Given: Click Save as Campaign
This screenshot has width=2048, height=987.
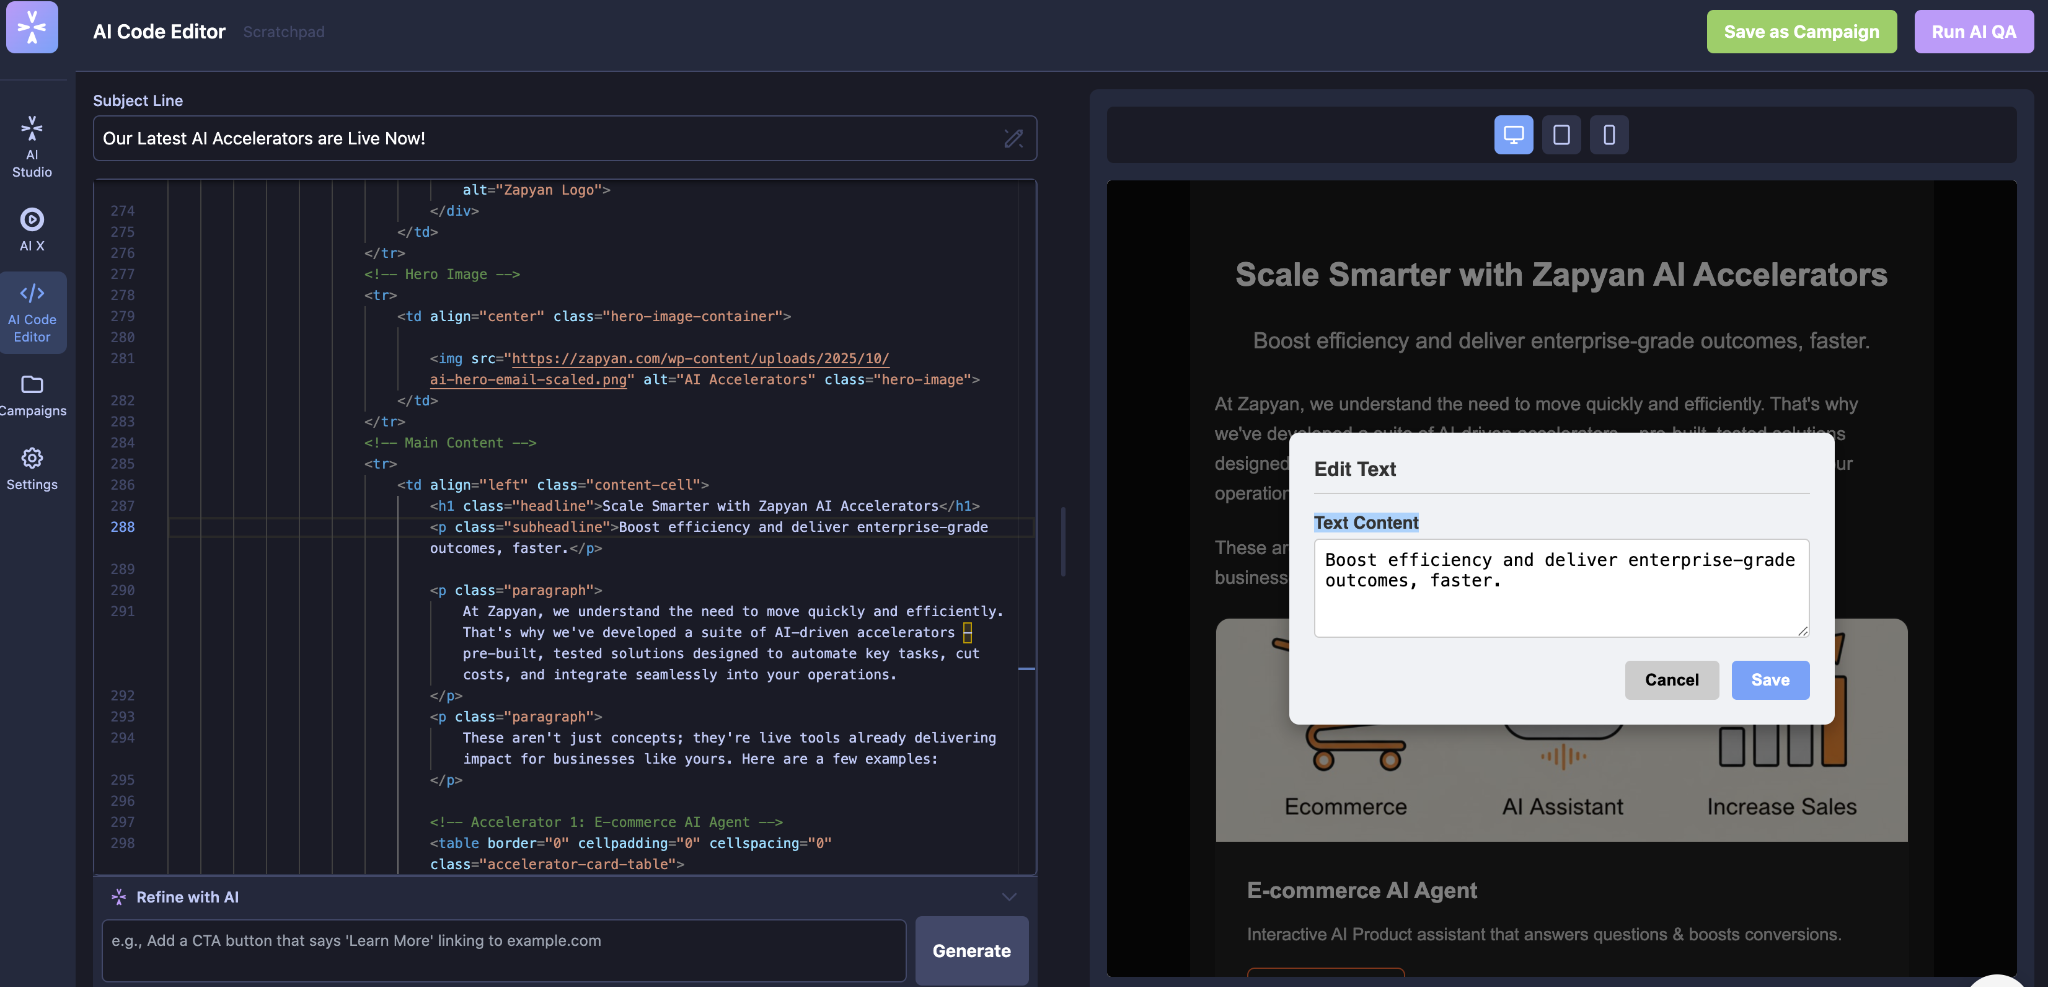Looking at the screenshot, I should (x=1800, y=31).
